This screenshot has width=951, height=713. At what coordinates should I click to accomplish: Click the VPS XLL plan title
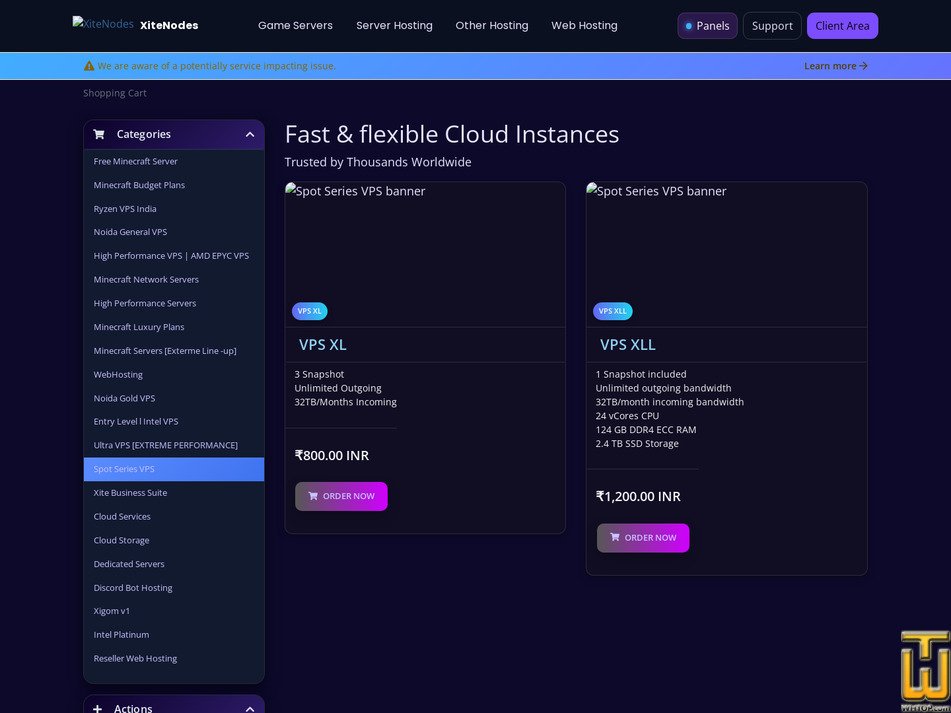tap(628, 344)
